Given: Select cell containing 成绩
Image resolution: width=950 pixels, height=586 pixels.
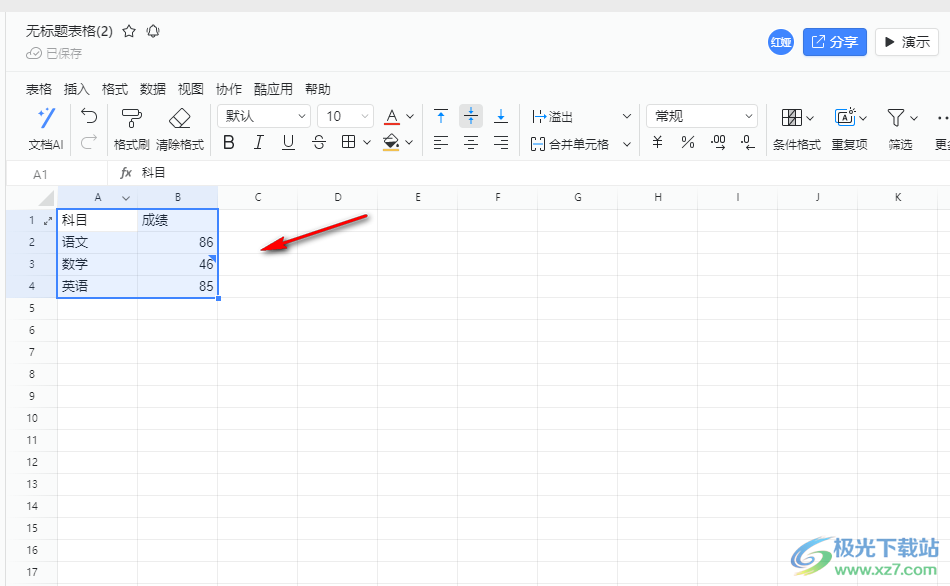Looking at the screenshot, I should (178, 220).
